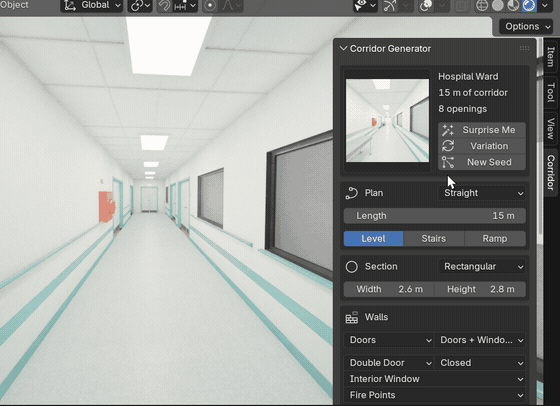The image size is (560, 406).
Task: Open selectability and visibility filter dropdown
Action: [x=365, y=6]
